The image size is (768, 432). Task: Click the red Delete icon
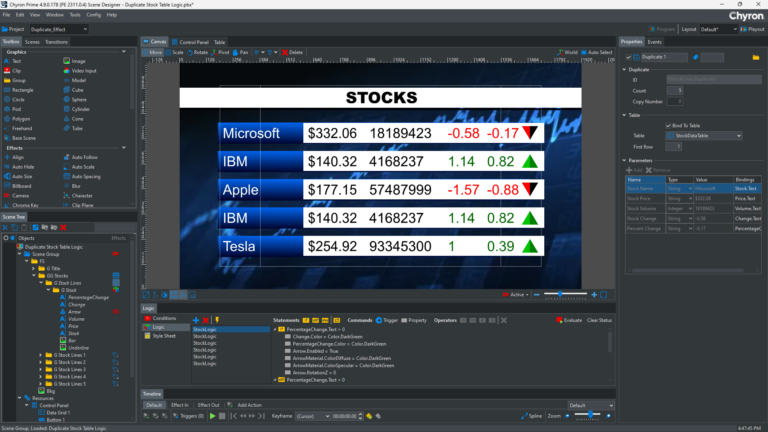[x=291, y=51]
